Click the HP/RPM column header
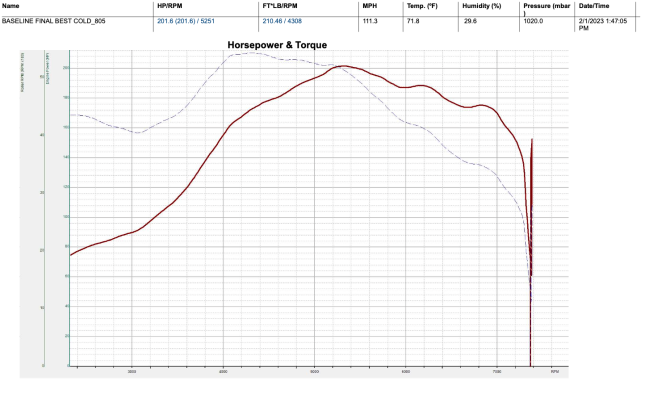 click(x=169, y=6)
